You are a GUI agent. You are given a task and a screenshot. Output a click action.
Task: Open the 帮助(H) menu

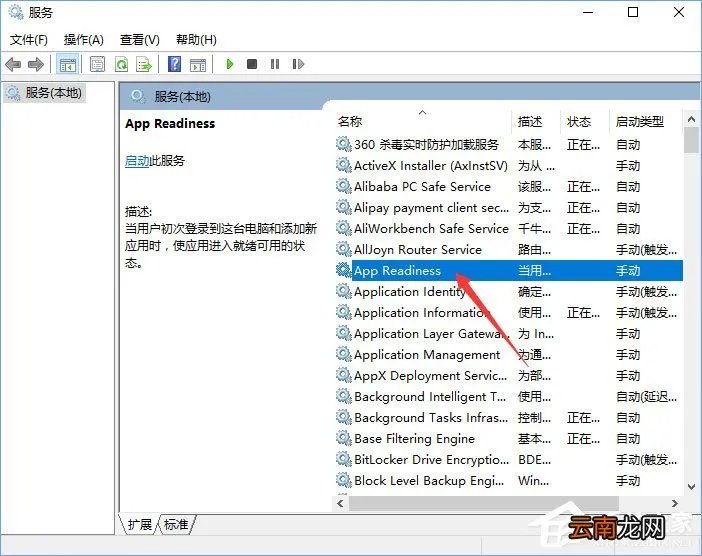(196, 40)
